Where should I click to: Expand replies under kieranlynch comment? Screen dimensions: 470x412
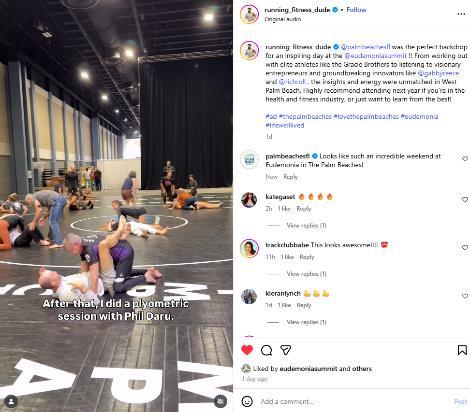[306, 322]
